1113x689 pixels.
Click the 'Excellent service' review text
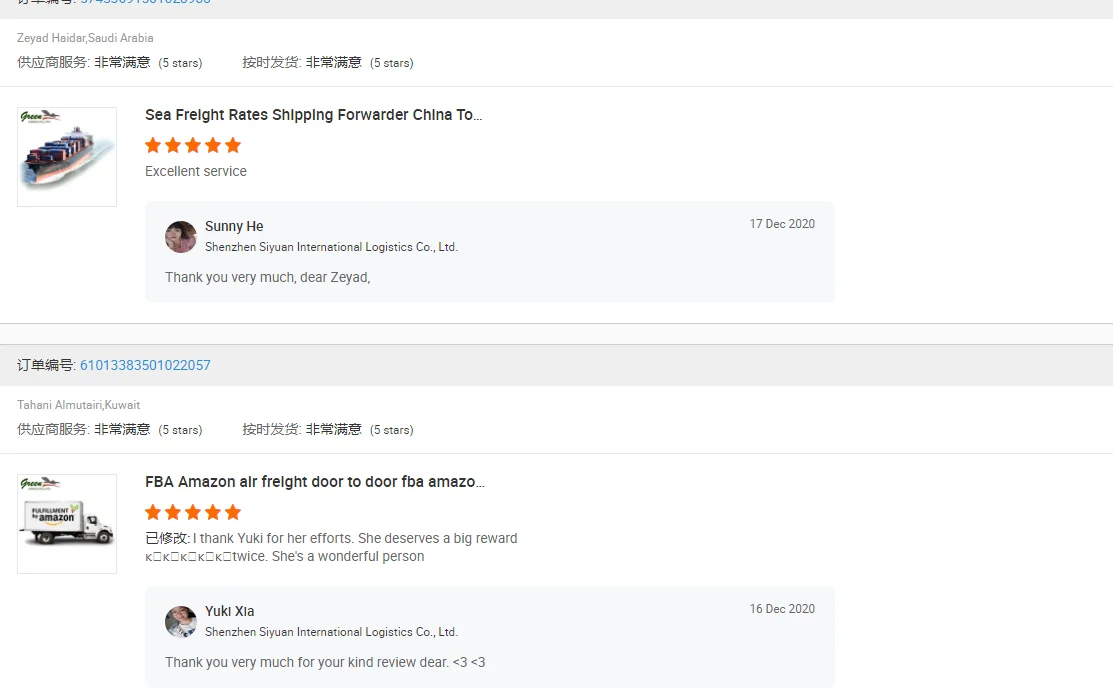tap(196, 171)
